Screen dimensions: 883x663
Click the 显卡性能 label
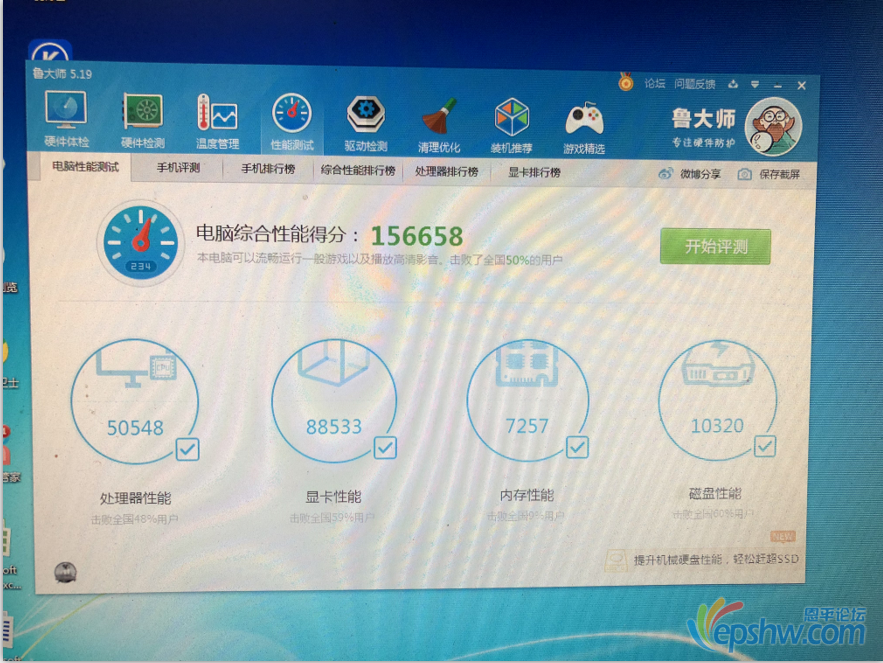pyautogui.click(x=333, y=497)
